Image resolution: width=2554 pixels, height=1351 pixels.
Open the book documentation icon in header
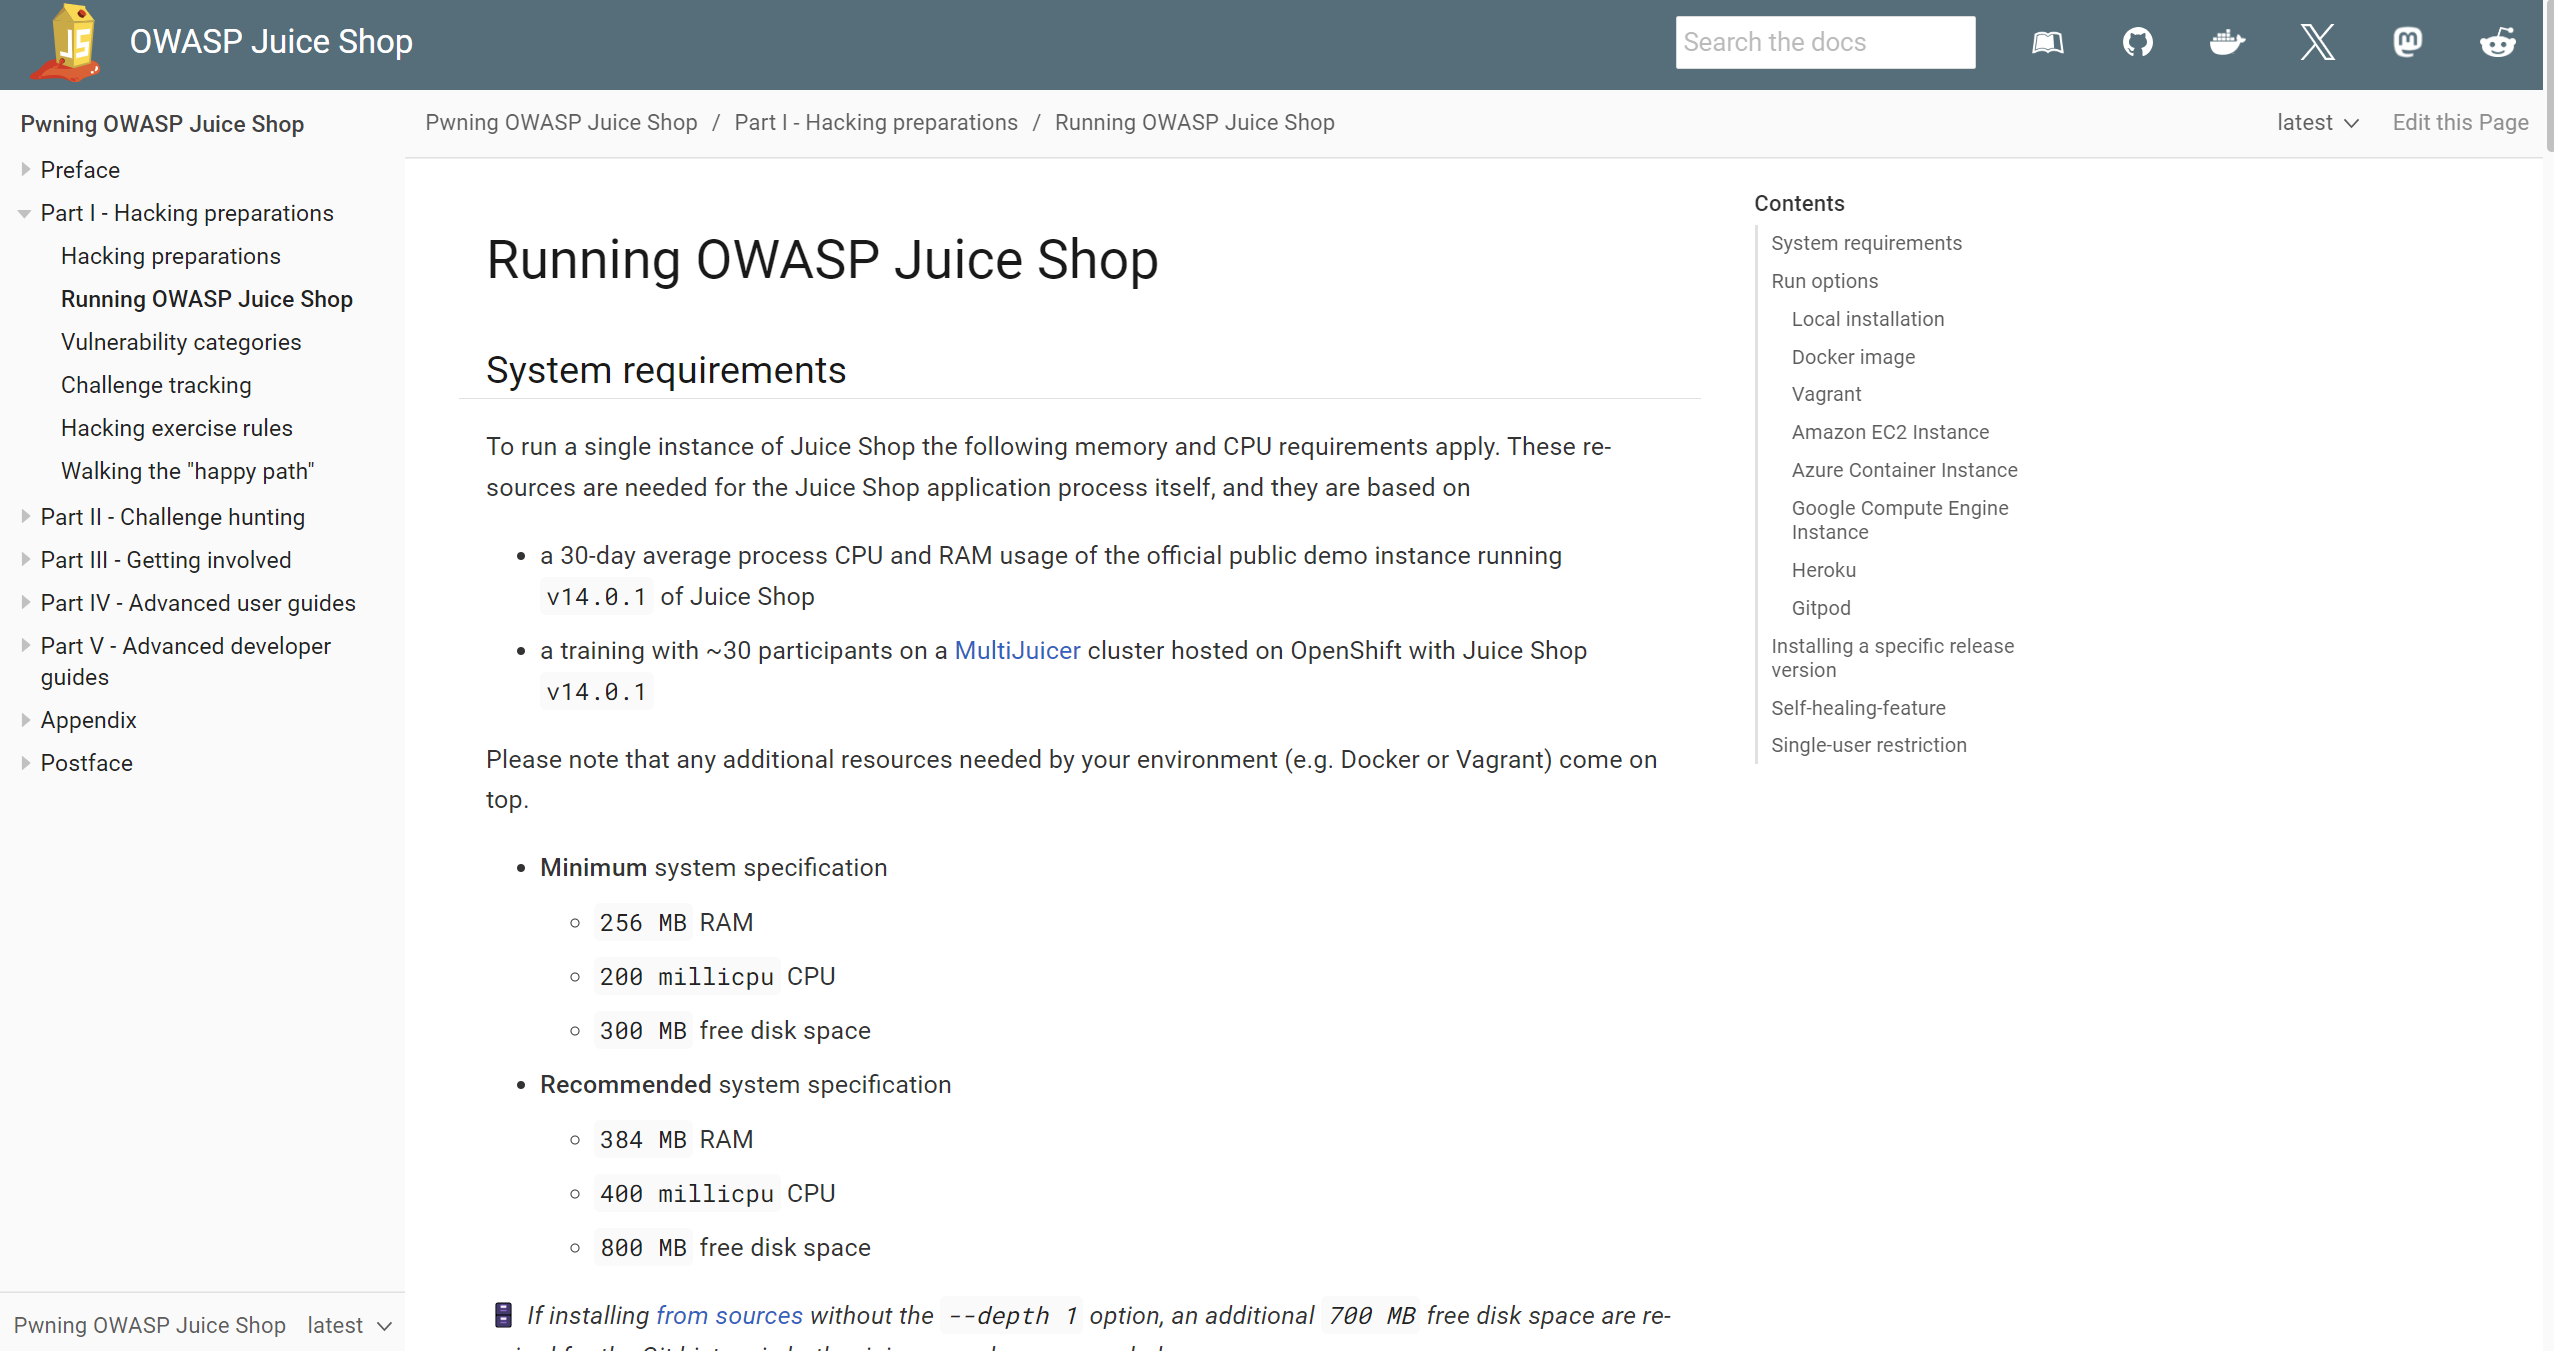click(x=2047, y=42)
